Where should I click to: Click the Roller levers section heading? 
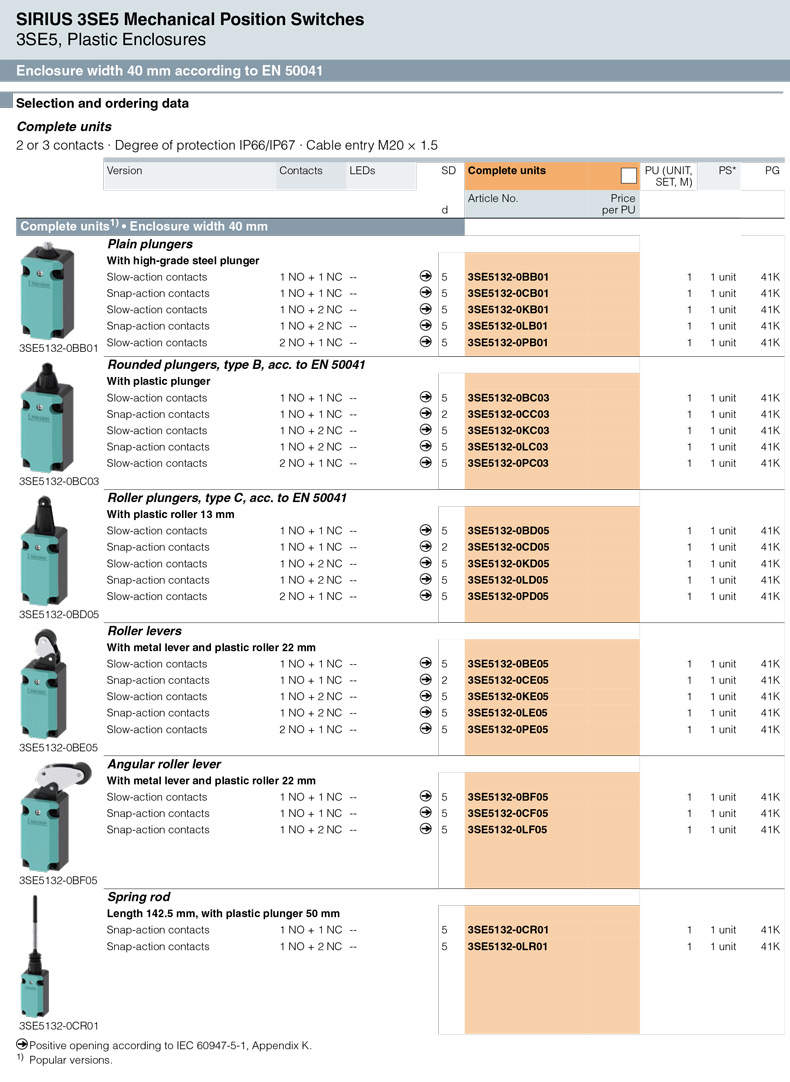click(144, 631)
